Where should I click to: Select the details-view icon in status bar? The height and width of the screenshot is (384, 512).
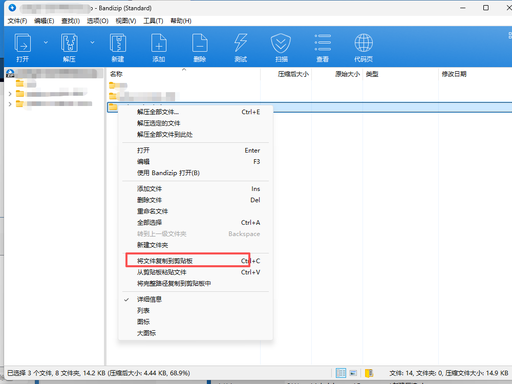[x=341, y=373]
